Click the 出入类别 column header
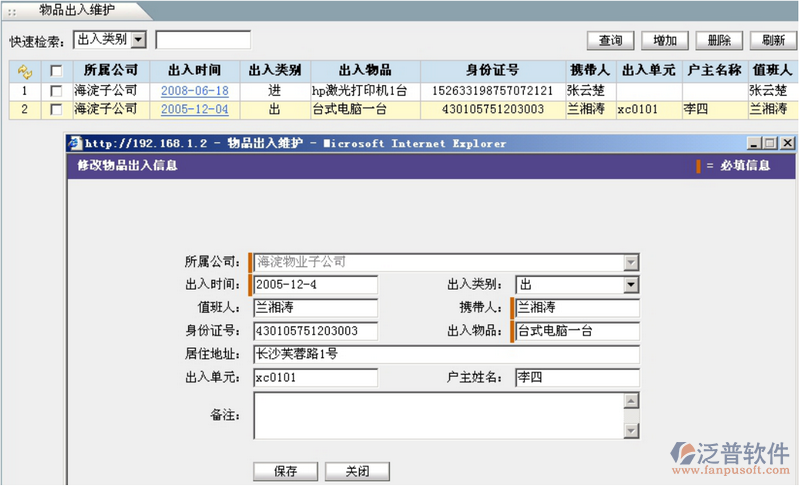Screen dimensions: 800x486 275,70
